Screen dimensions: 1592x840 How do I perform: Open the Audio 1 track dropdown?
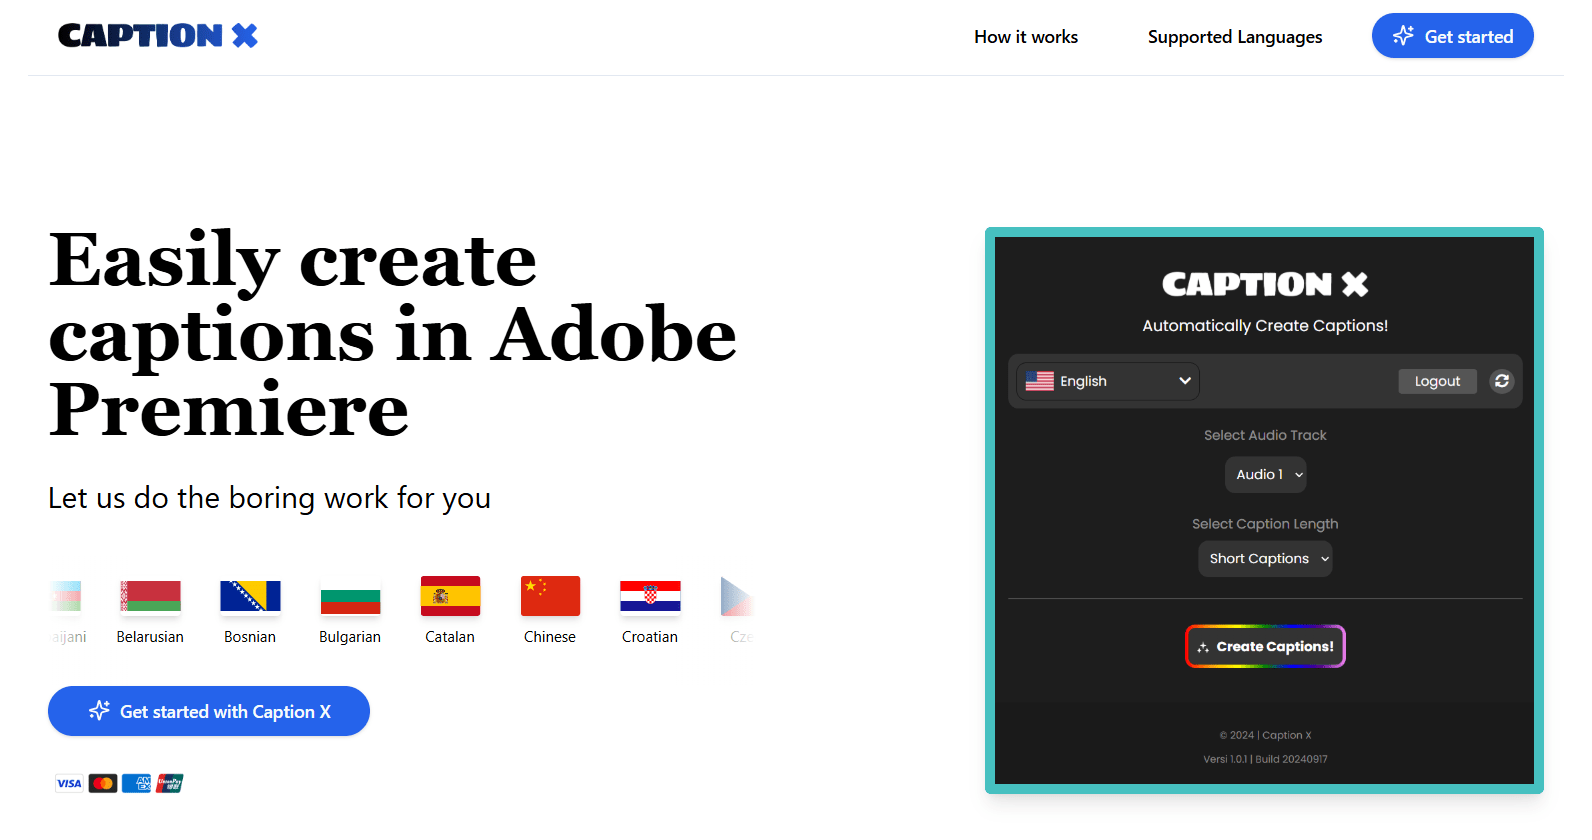point(1265,475)
